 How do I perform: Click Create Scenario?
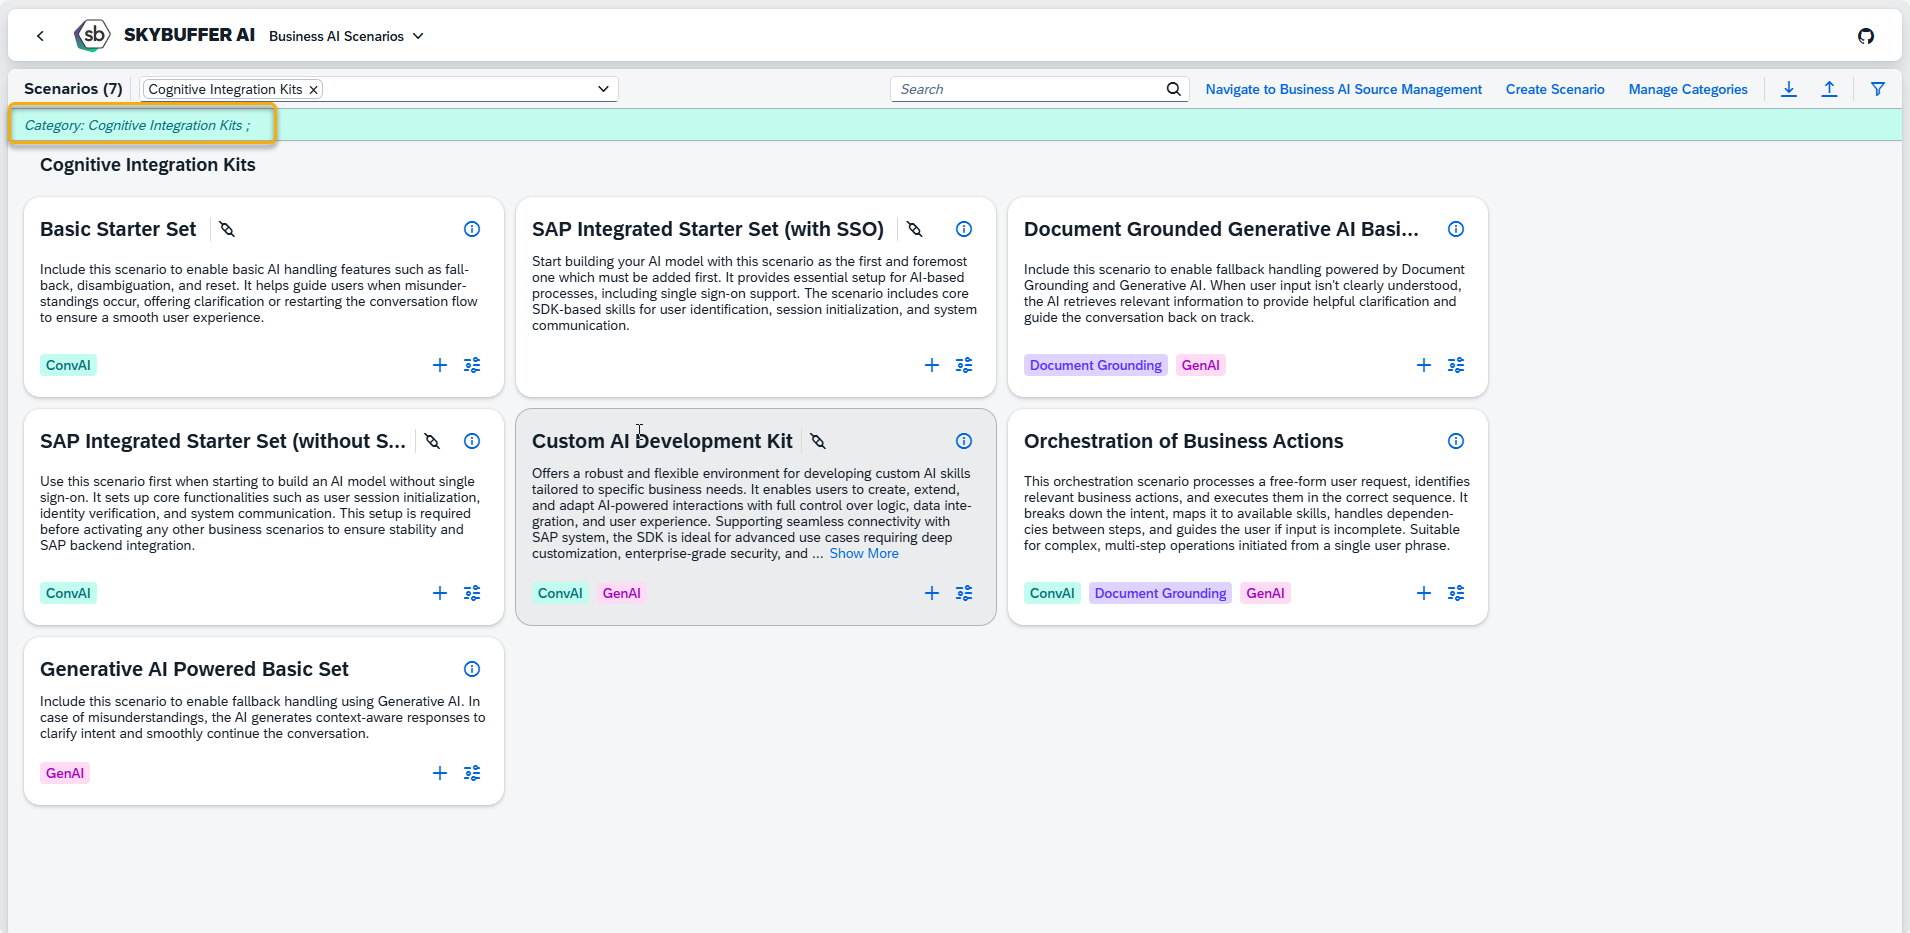tap(1555, 89)
